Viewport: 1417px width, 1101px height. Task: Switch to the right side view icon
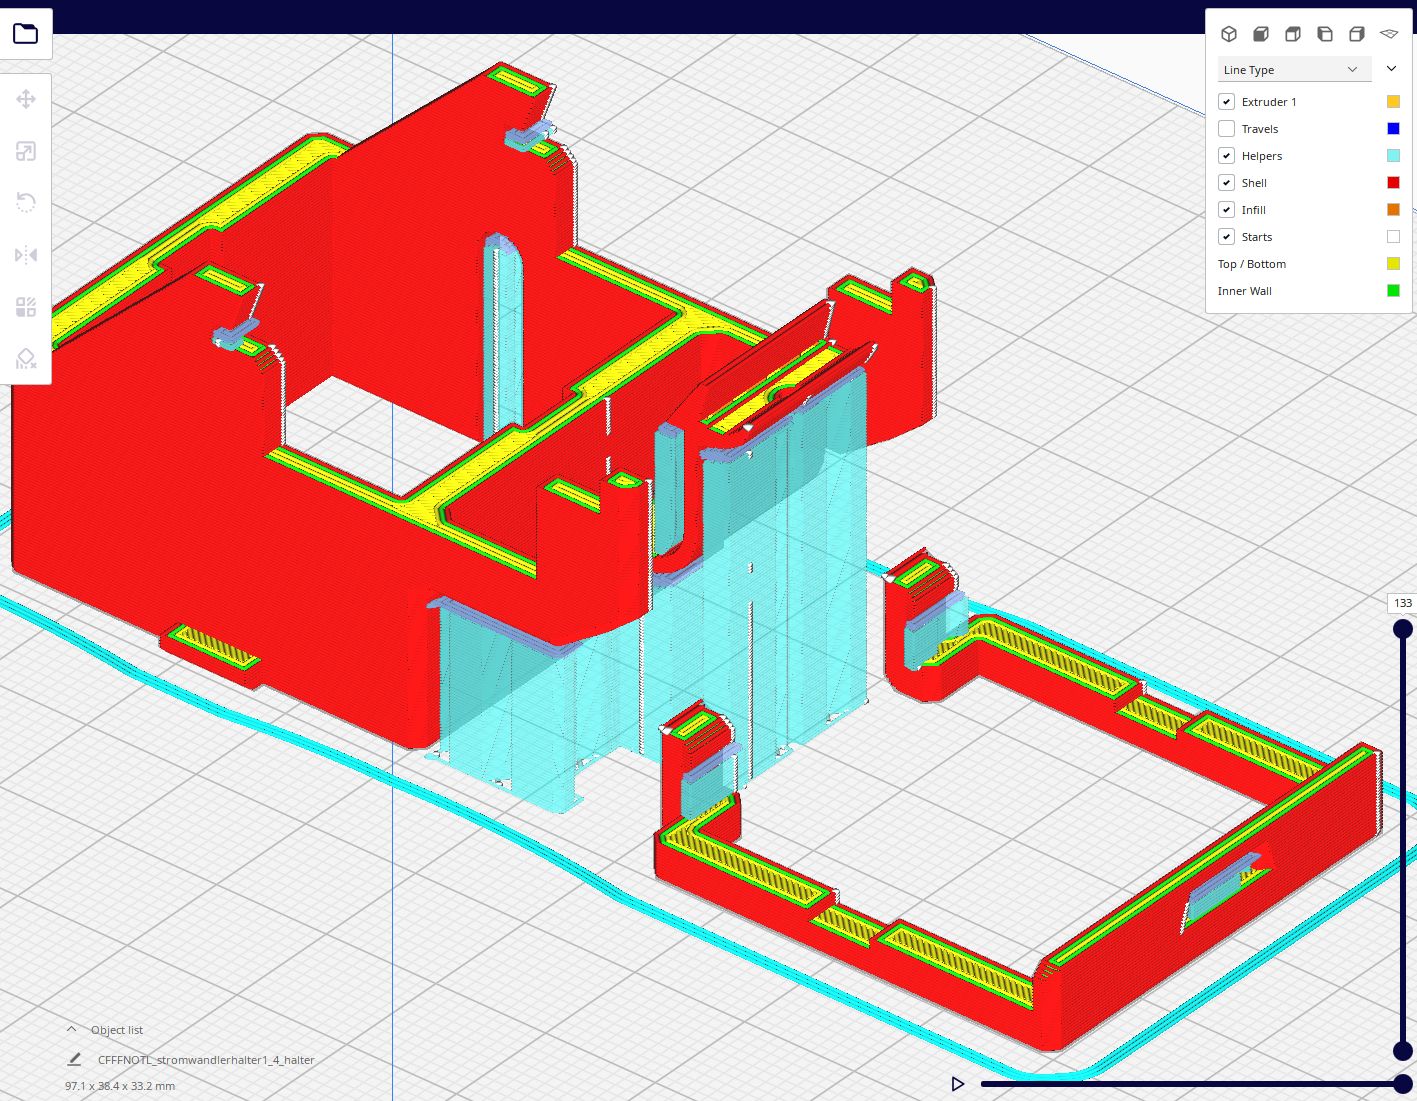point(1357,34)
